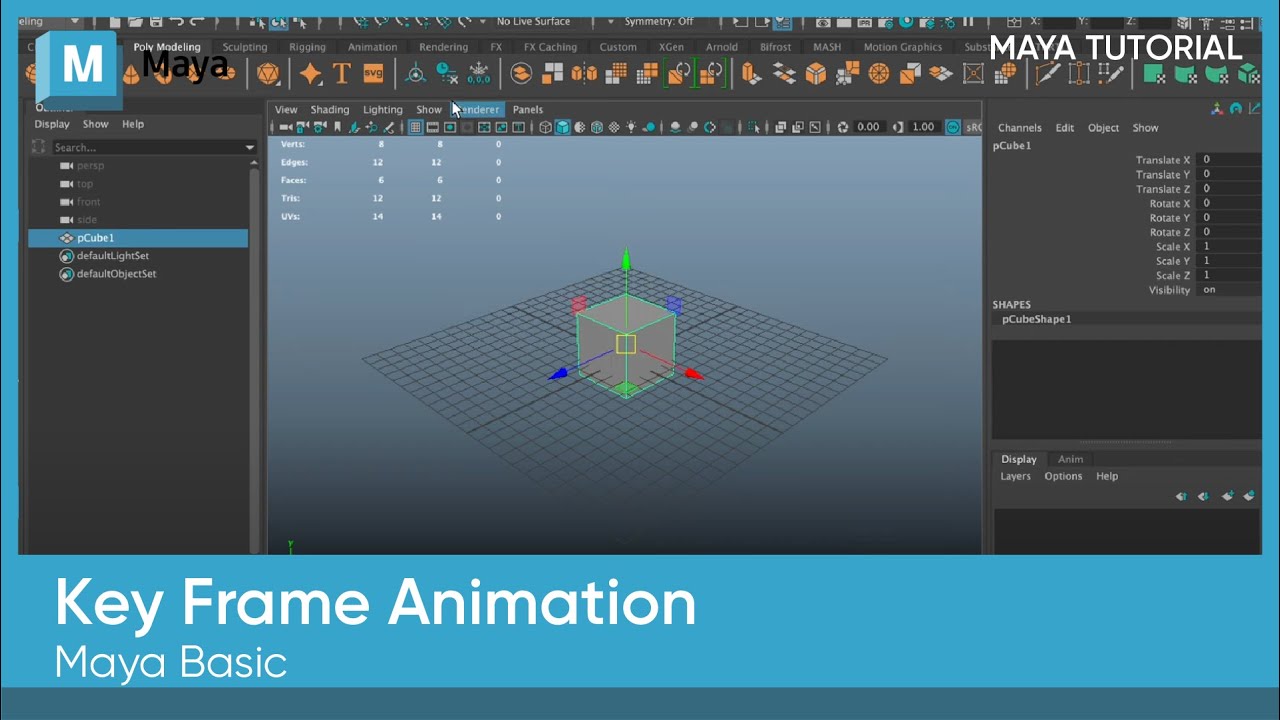1280x720 pixels.
Task: Click the Open Scene folder icon
Action: pyautogui.click(x=135, y=21)
